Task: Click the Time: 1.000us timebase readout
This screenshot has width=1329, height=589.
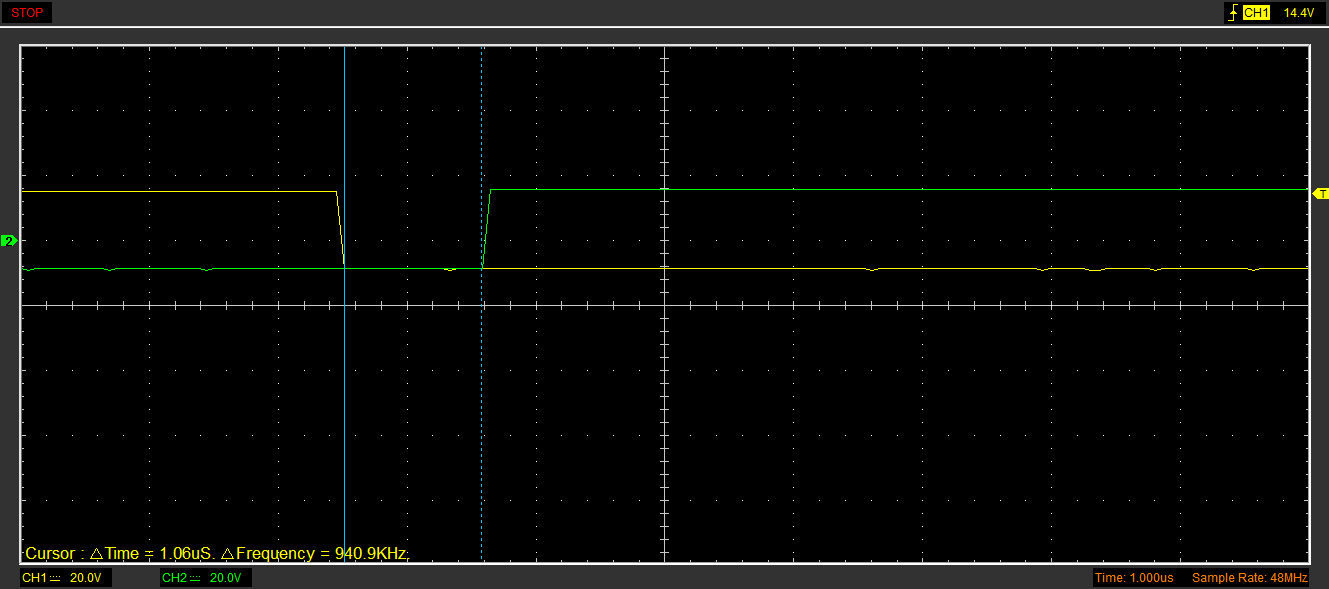Action: [1134, 578]
